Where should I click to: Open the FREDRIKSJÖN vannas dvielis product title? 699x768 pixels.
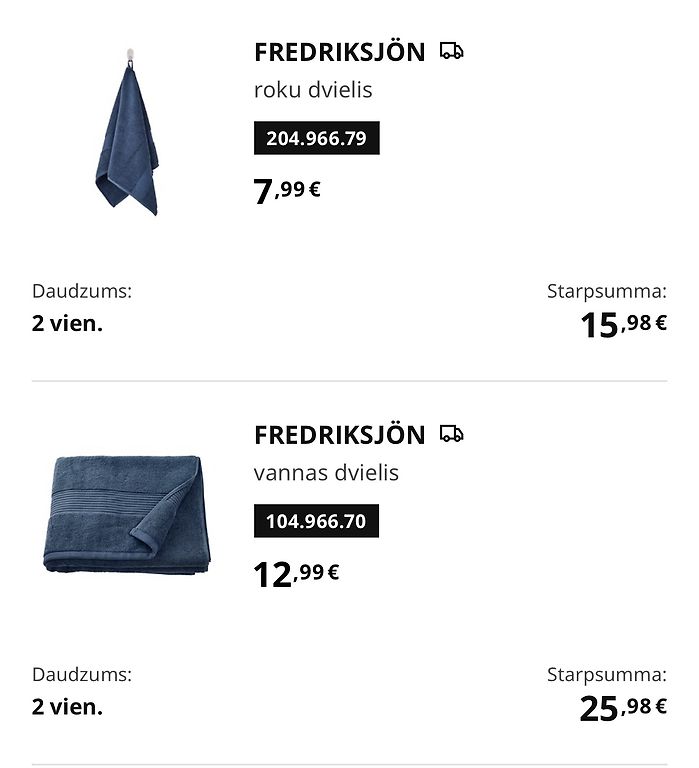(x=339, y=435)
